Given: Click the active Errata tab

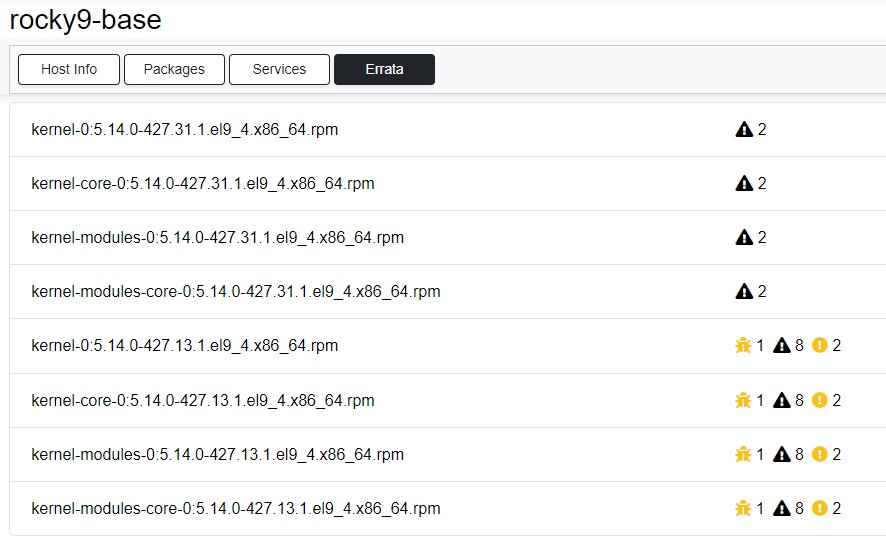Looking at the screenshot, I should (384, 69).
